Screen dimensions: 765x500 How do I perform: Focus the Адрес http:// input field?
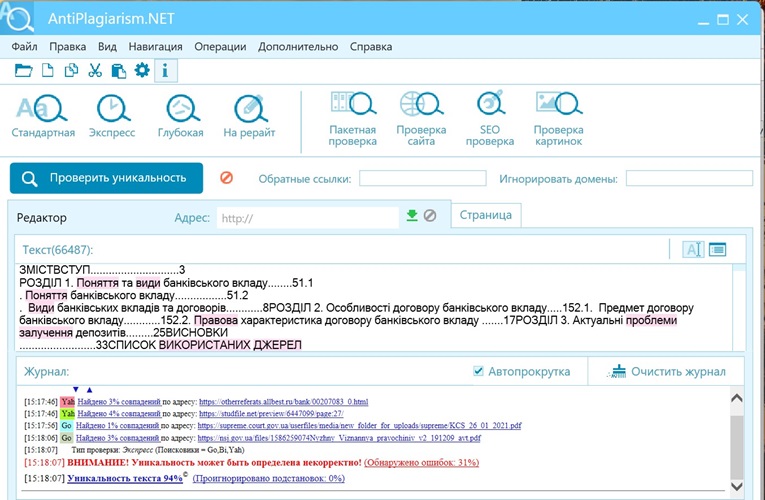(x=308, y=218)
